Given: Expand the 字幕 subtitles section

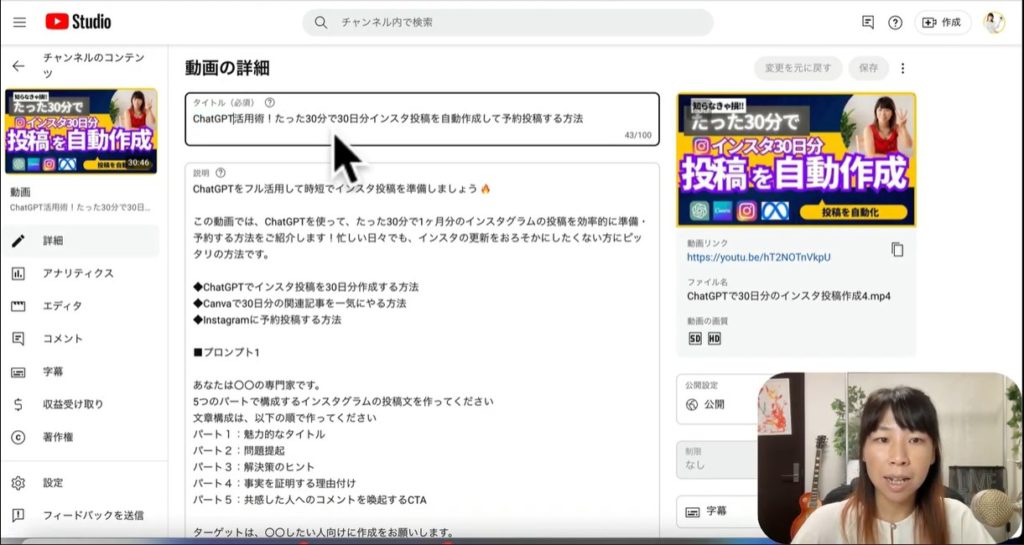Looking at the screenshot, I should [x=715, y=511].
